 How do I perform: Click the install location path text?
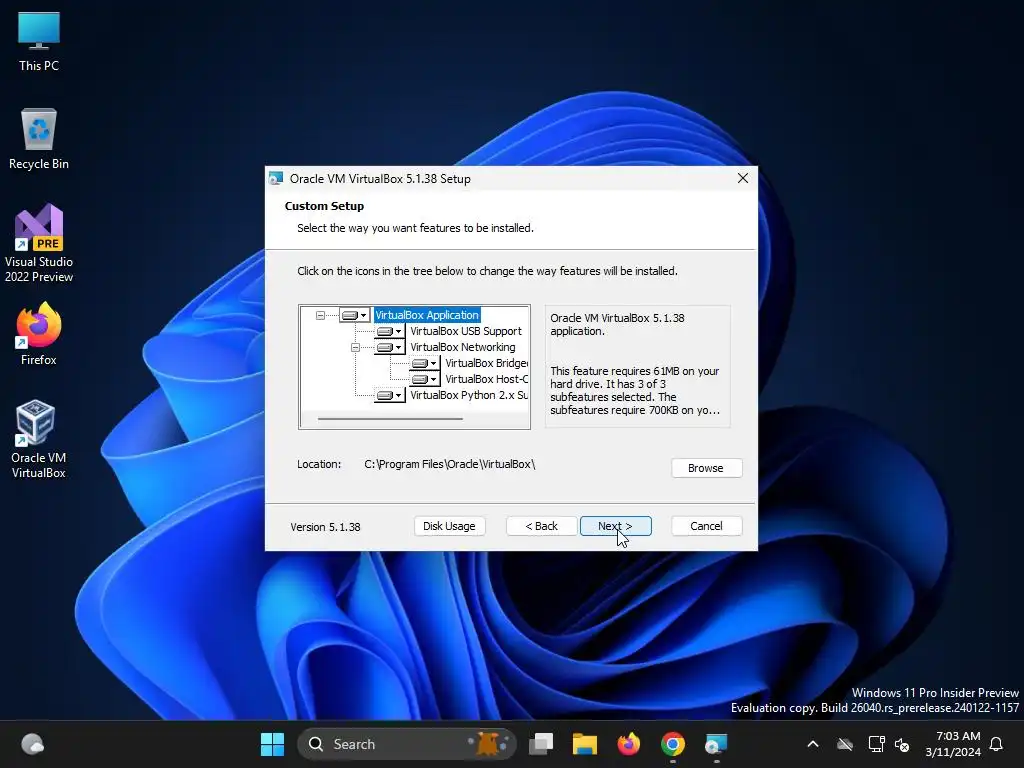(x=450, y=464)
